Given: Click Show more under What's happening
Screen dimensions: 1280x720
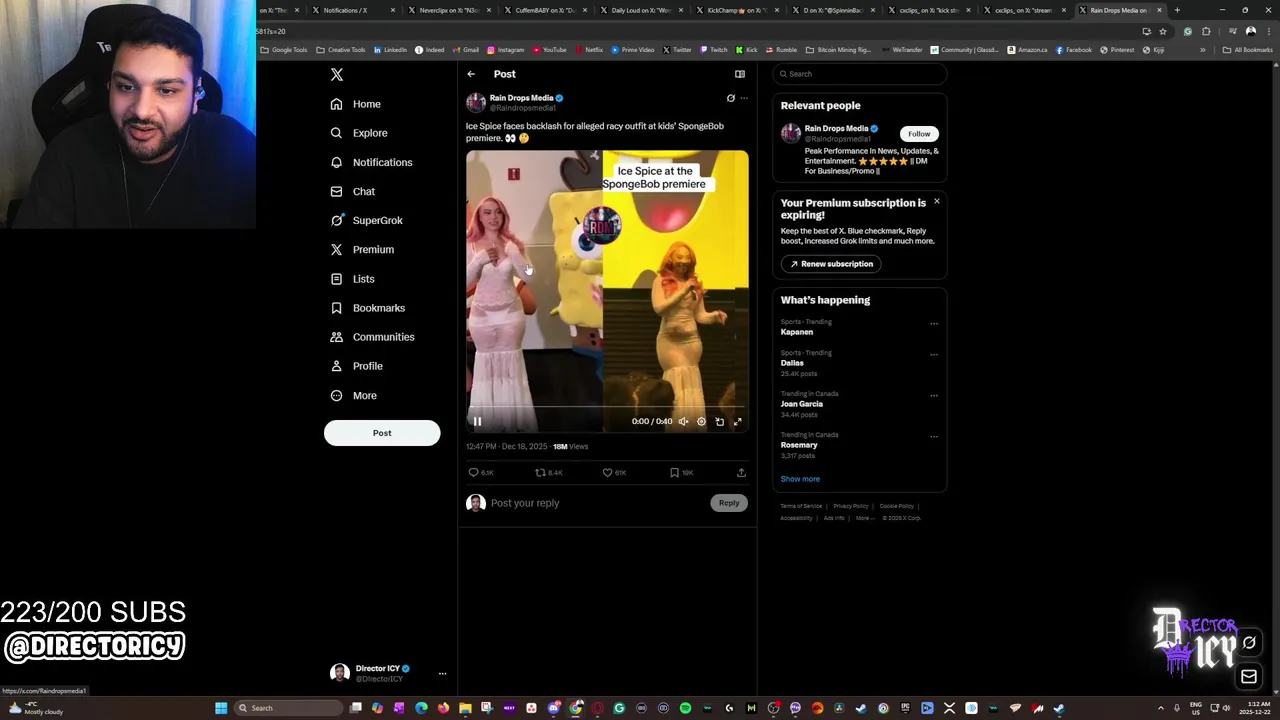Looking at the screenshot, I should coord(800,479).
